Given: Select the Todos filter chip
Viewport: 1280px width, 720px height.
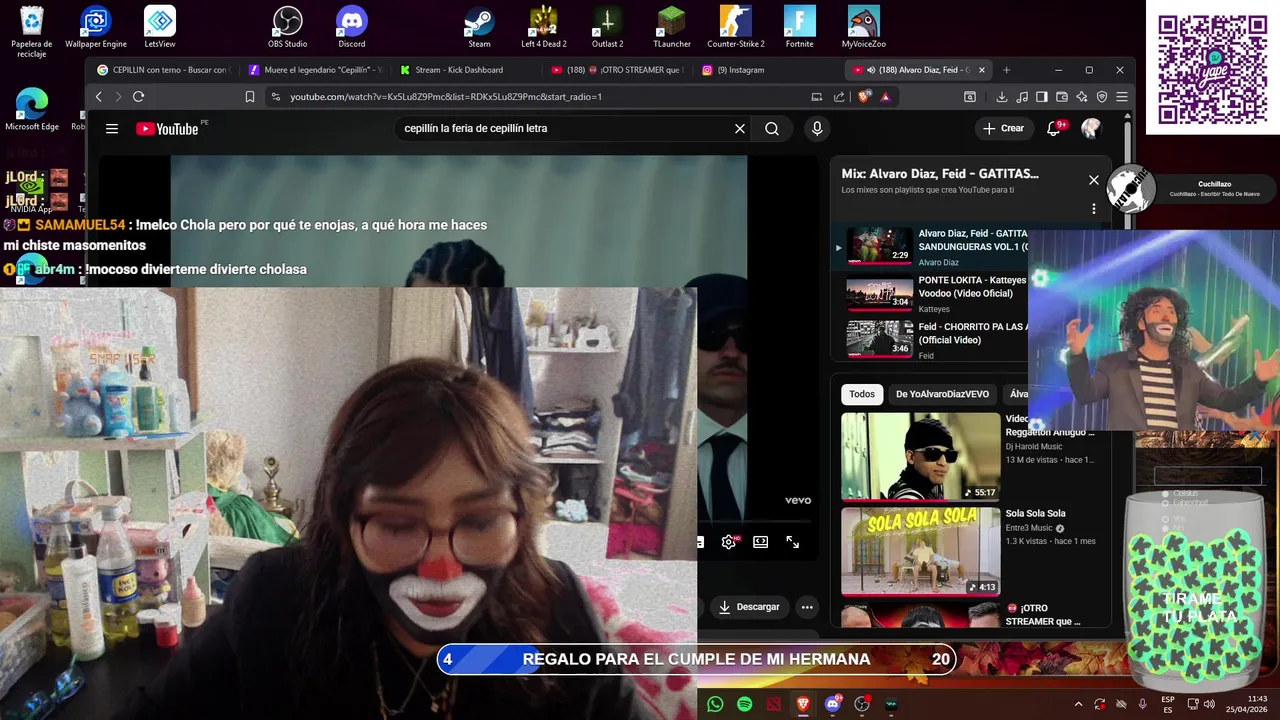Looking at the screenshot, I should coord(862,394).
